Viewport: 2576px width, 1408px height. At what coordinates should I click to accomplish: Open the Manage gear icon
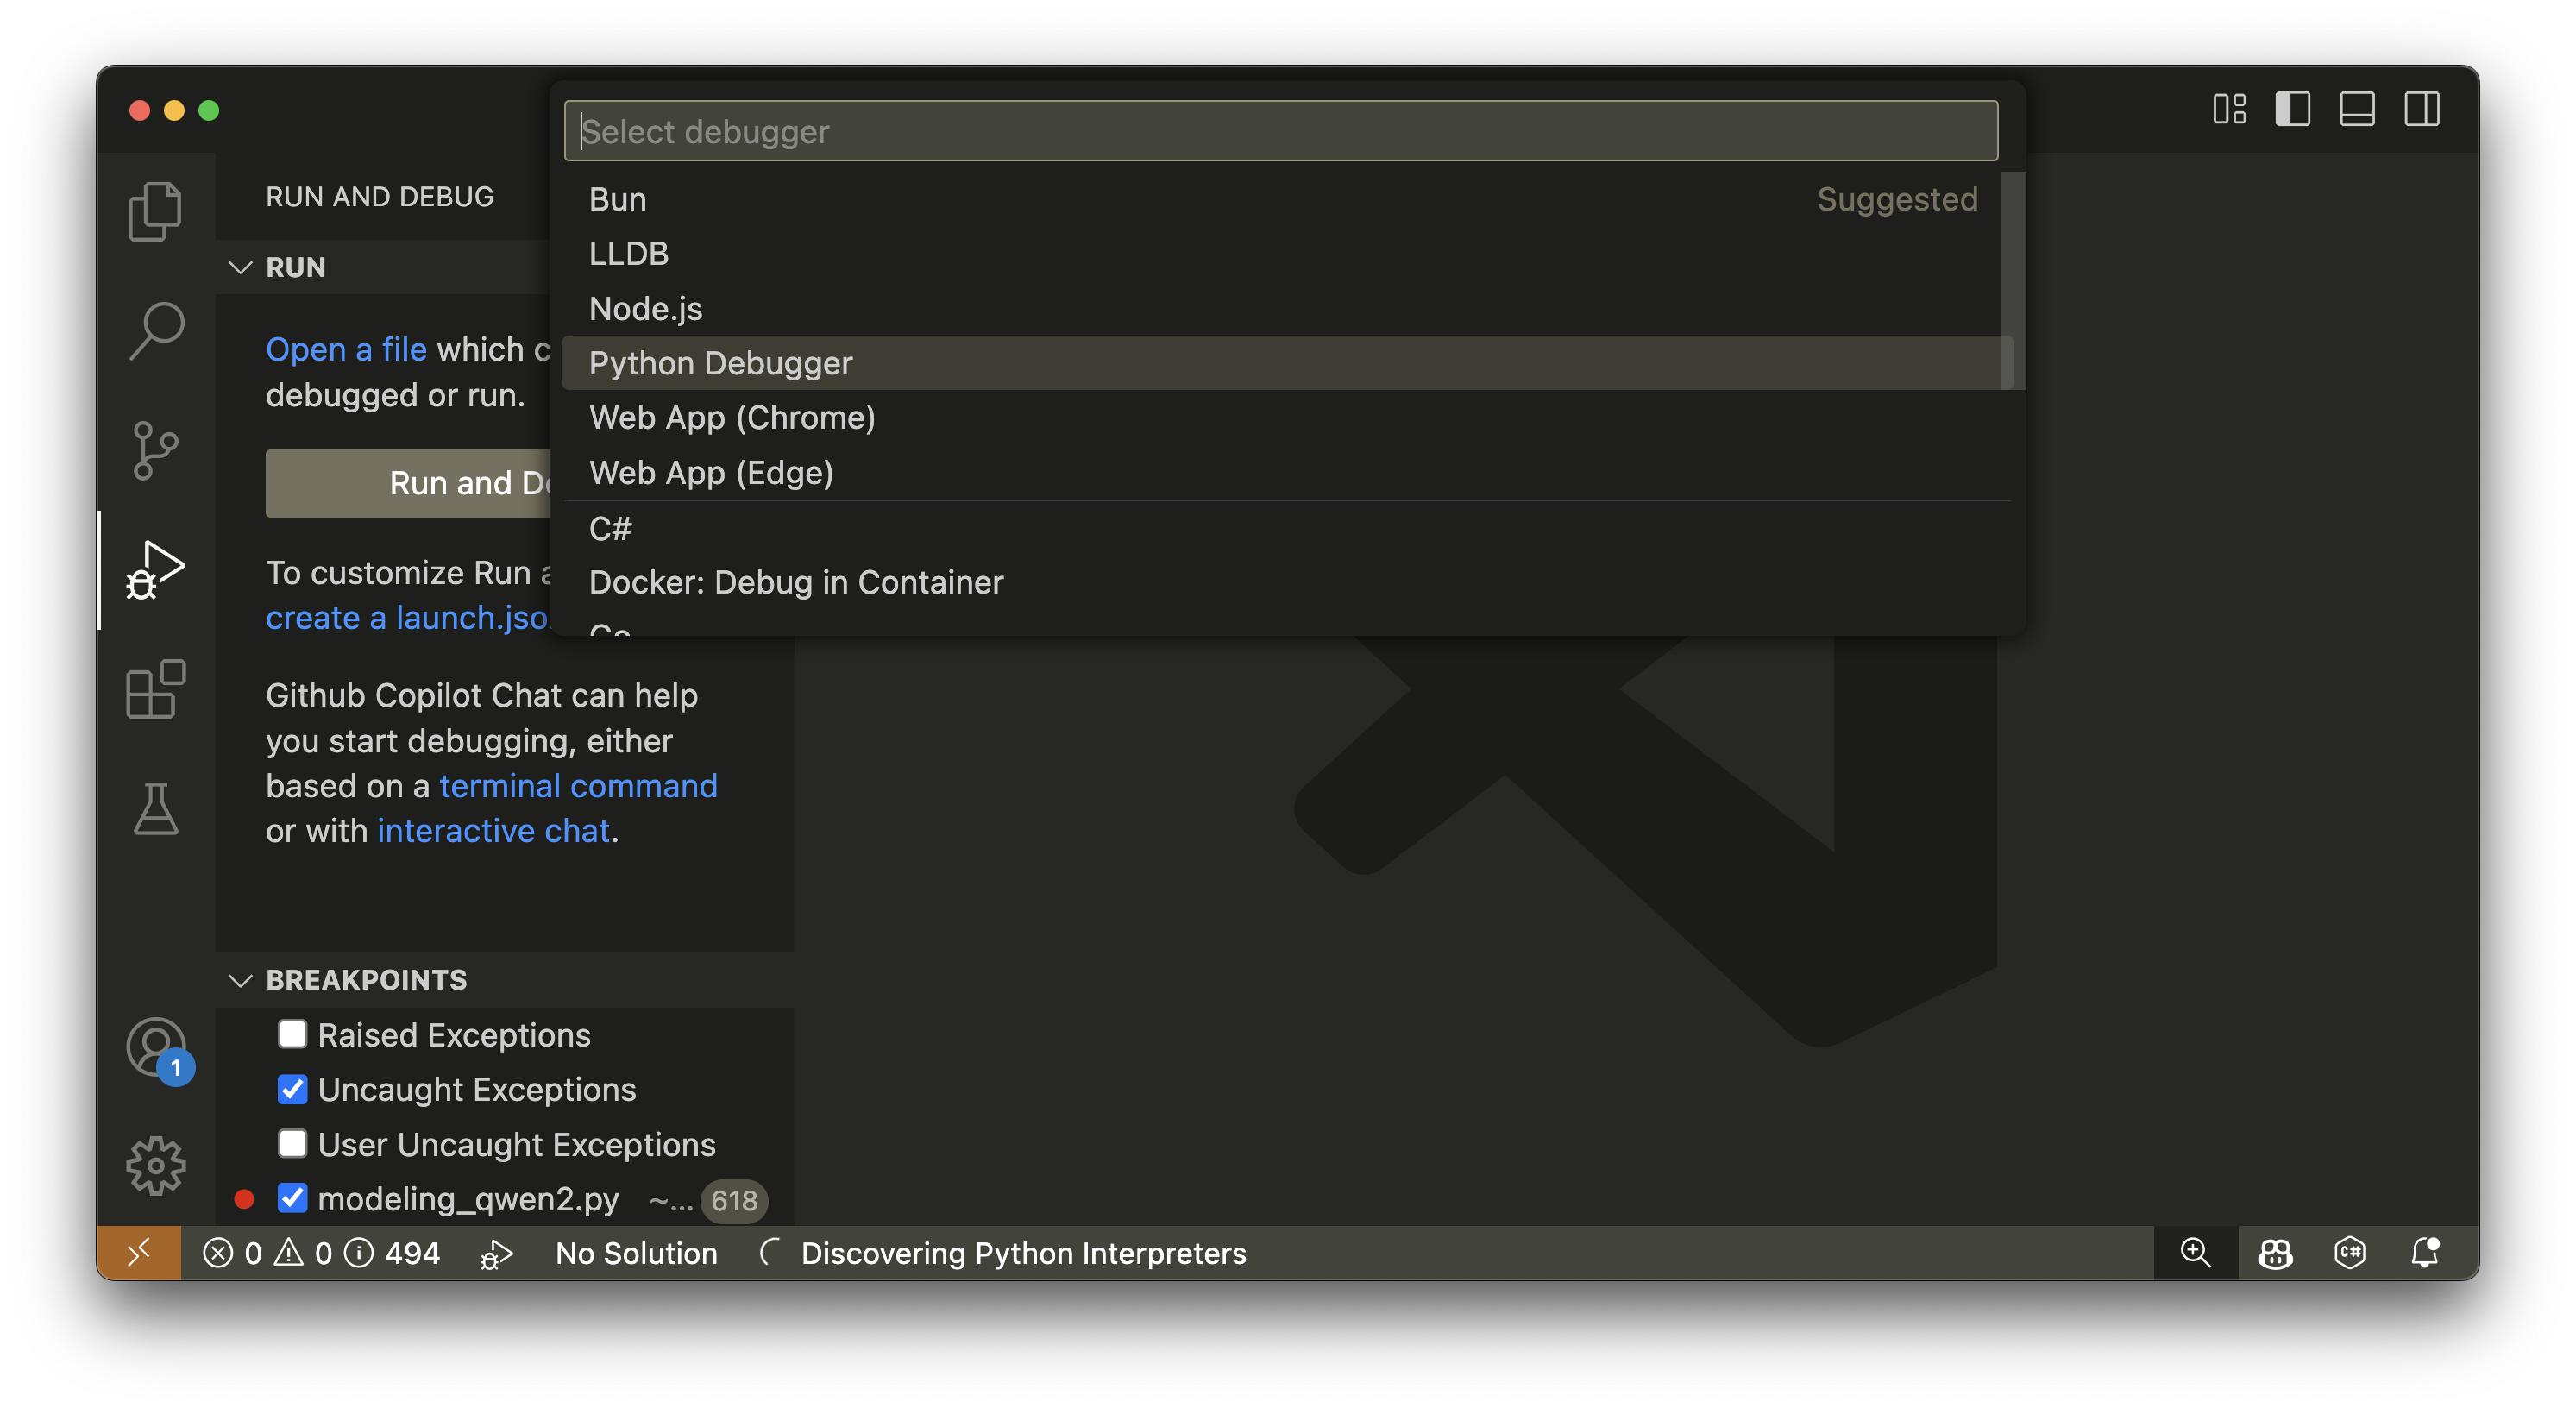coord(155,1165)
